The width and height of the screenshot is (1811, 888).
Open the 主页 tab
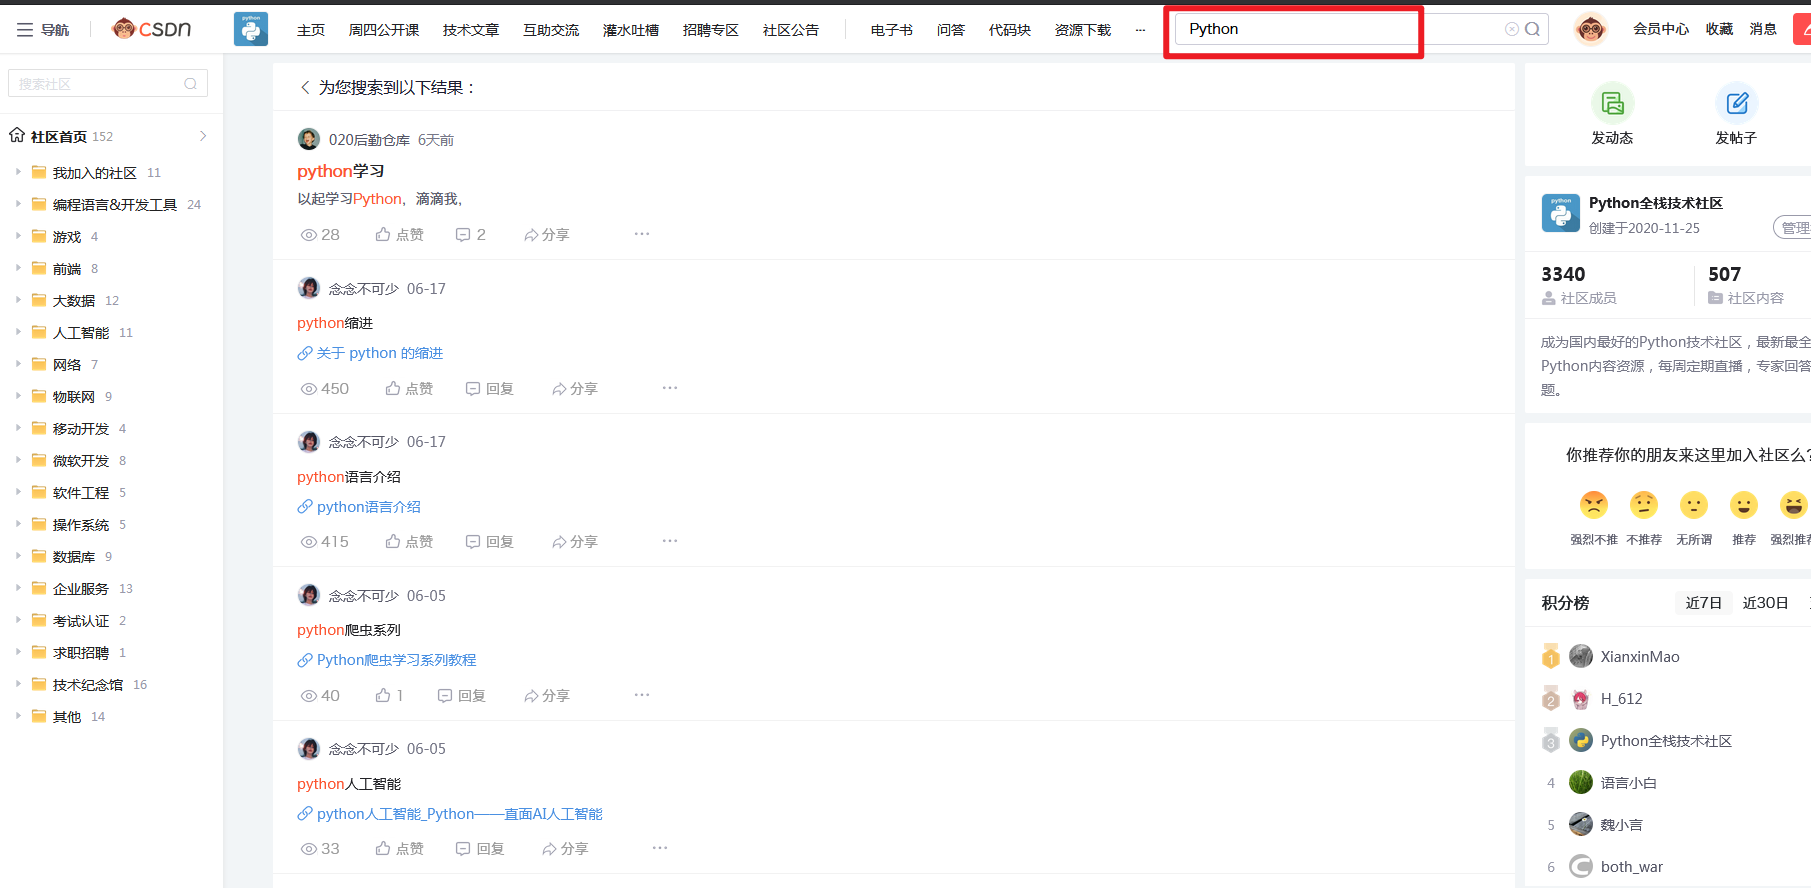tap(311, 30)
